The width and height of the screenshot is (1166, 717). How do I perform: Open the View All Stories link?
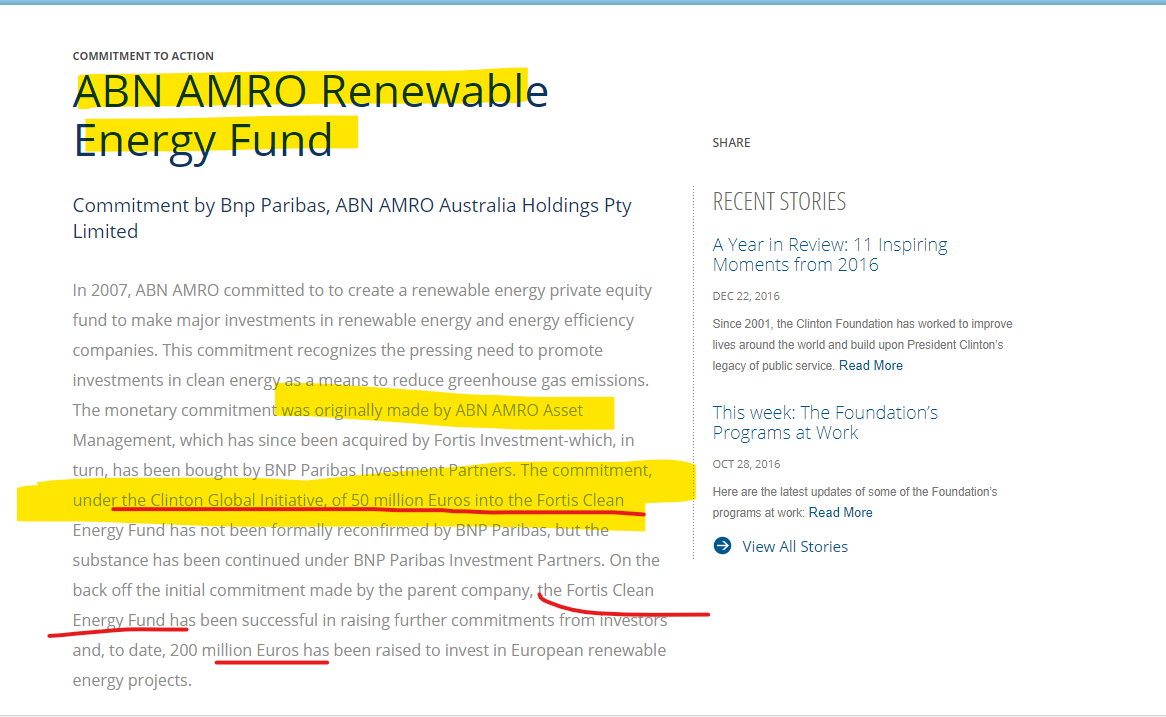794,547
